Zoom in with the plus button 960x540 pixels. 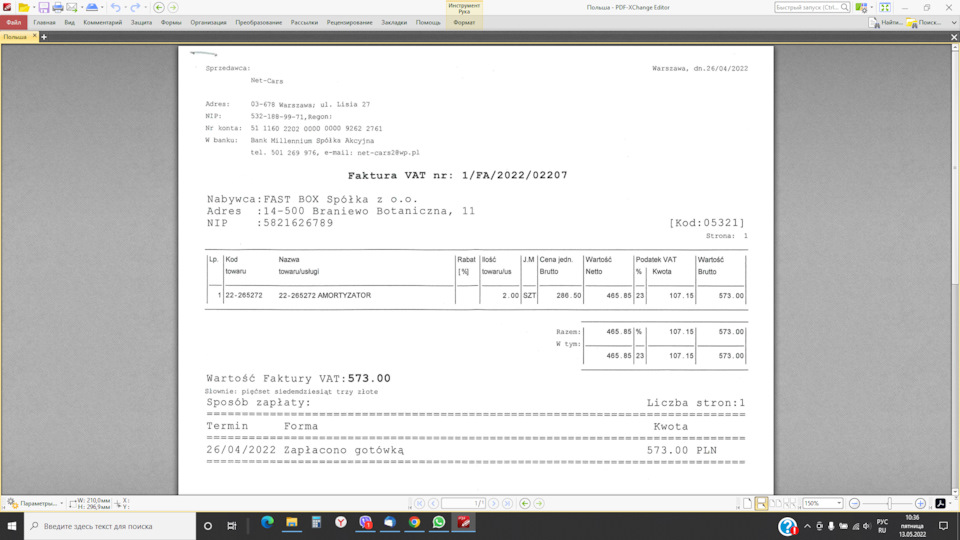point(920,503)
